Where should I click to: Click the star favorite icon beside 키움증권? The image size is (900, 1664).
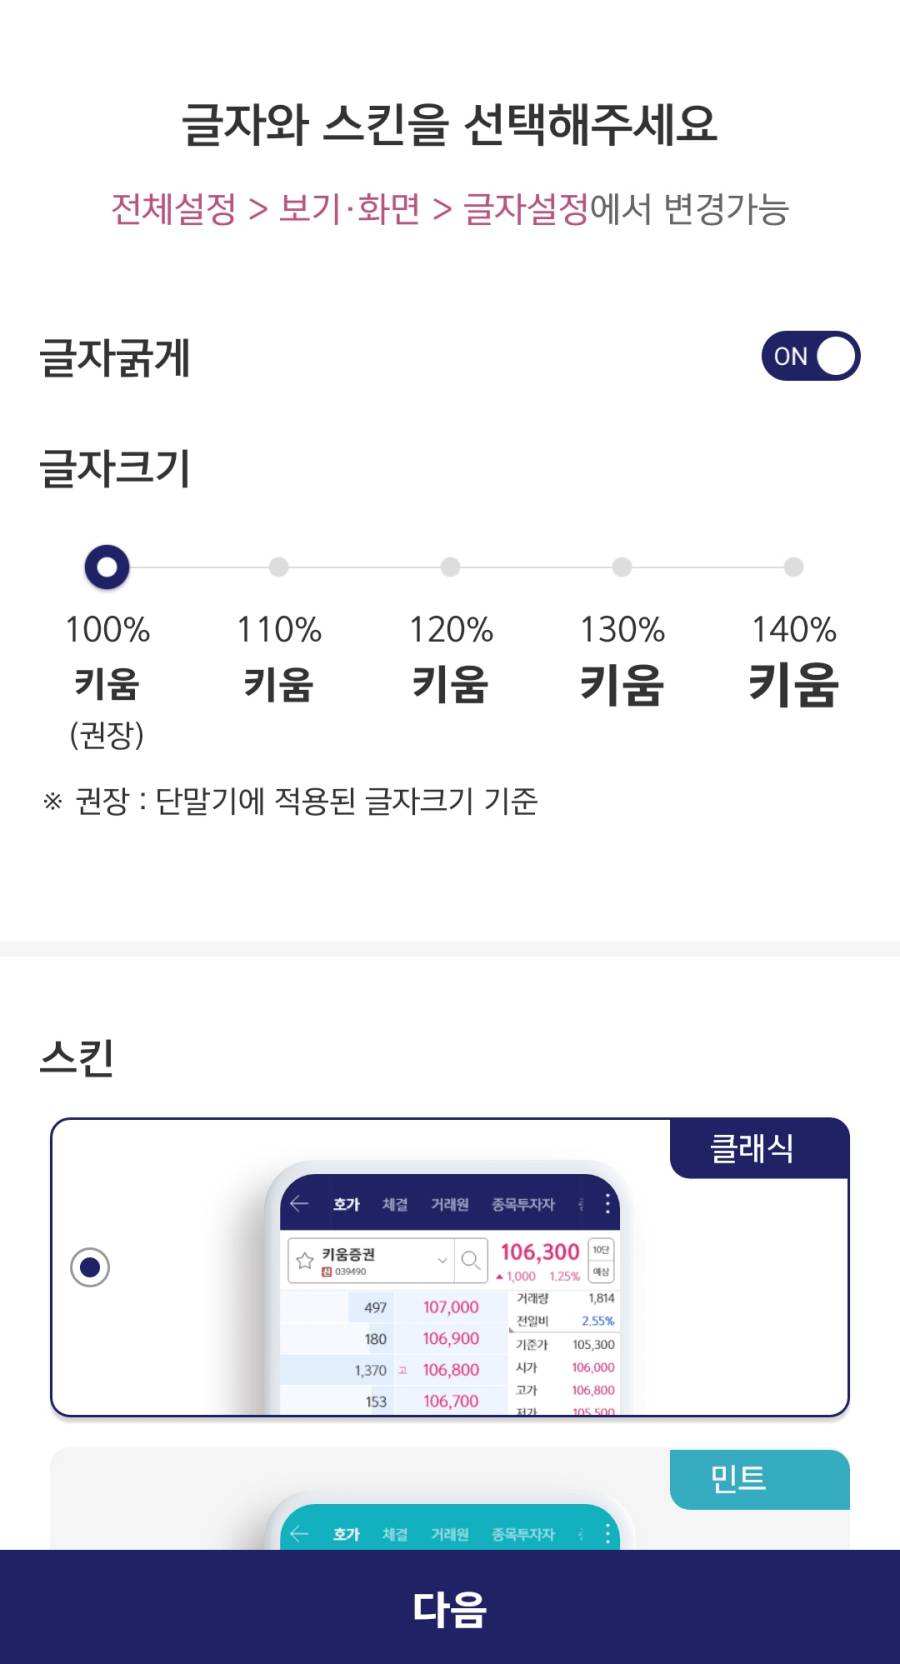pos(304,1259)
